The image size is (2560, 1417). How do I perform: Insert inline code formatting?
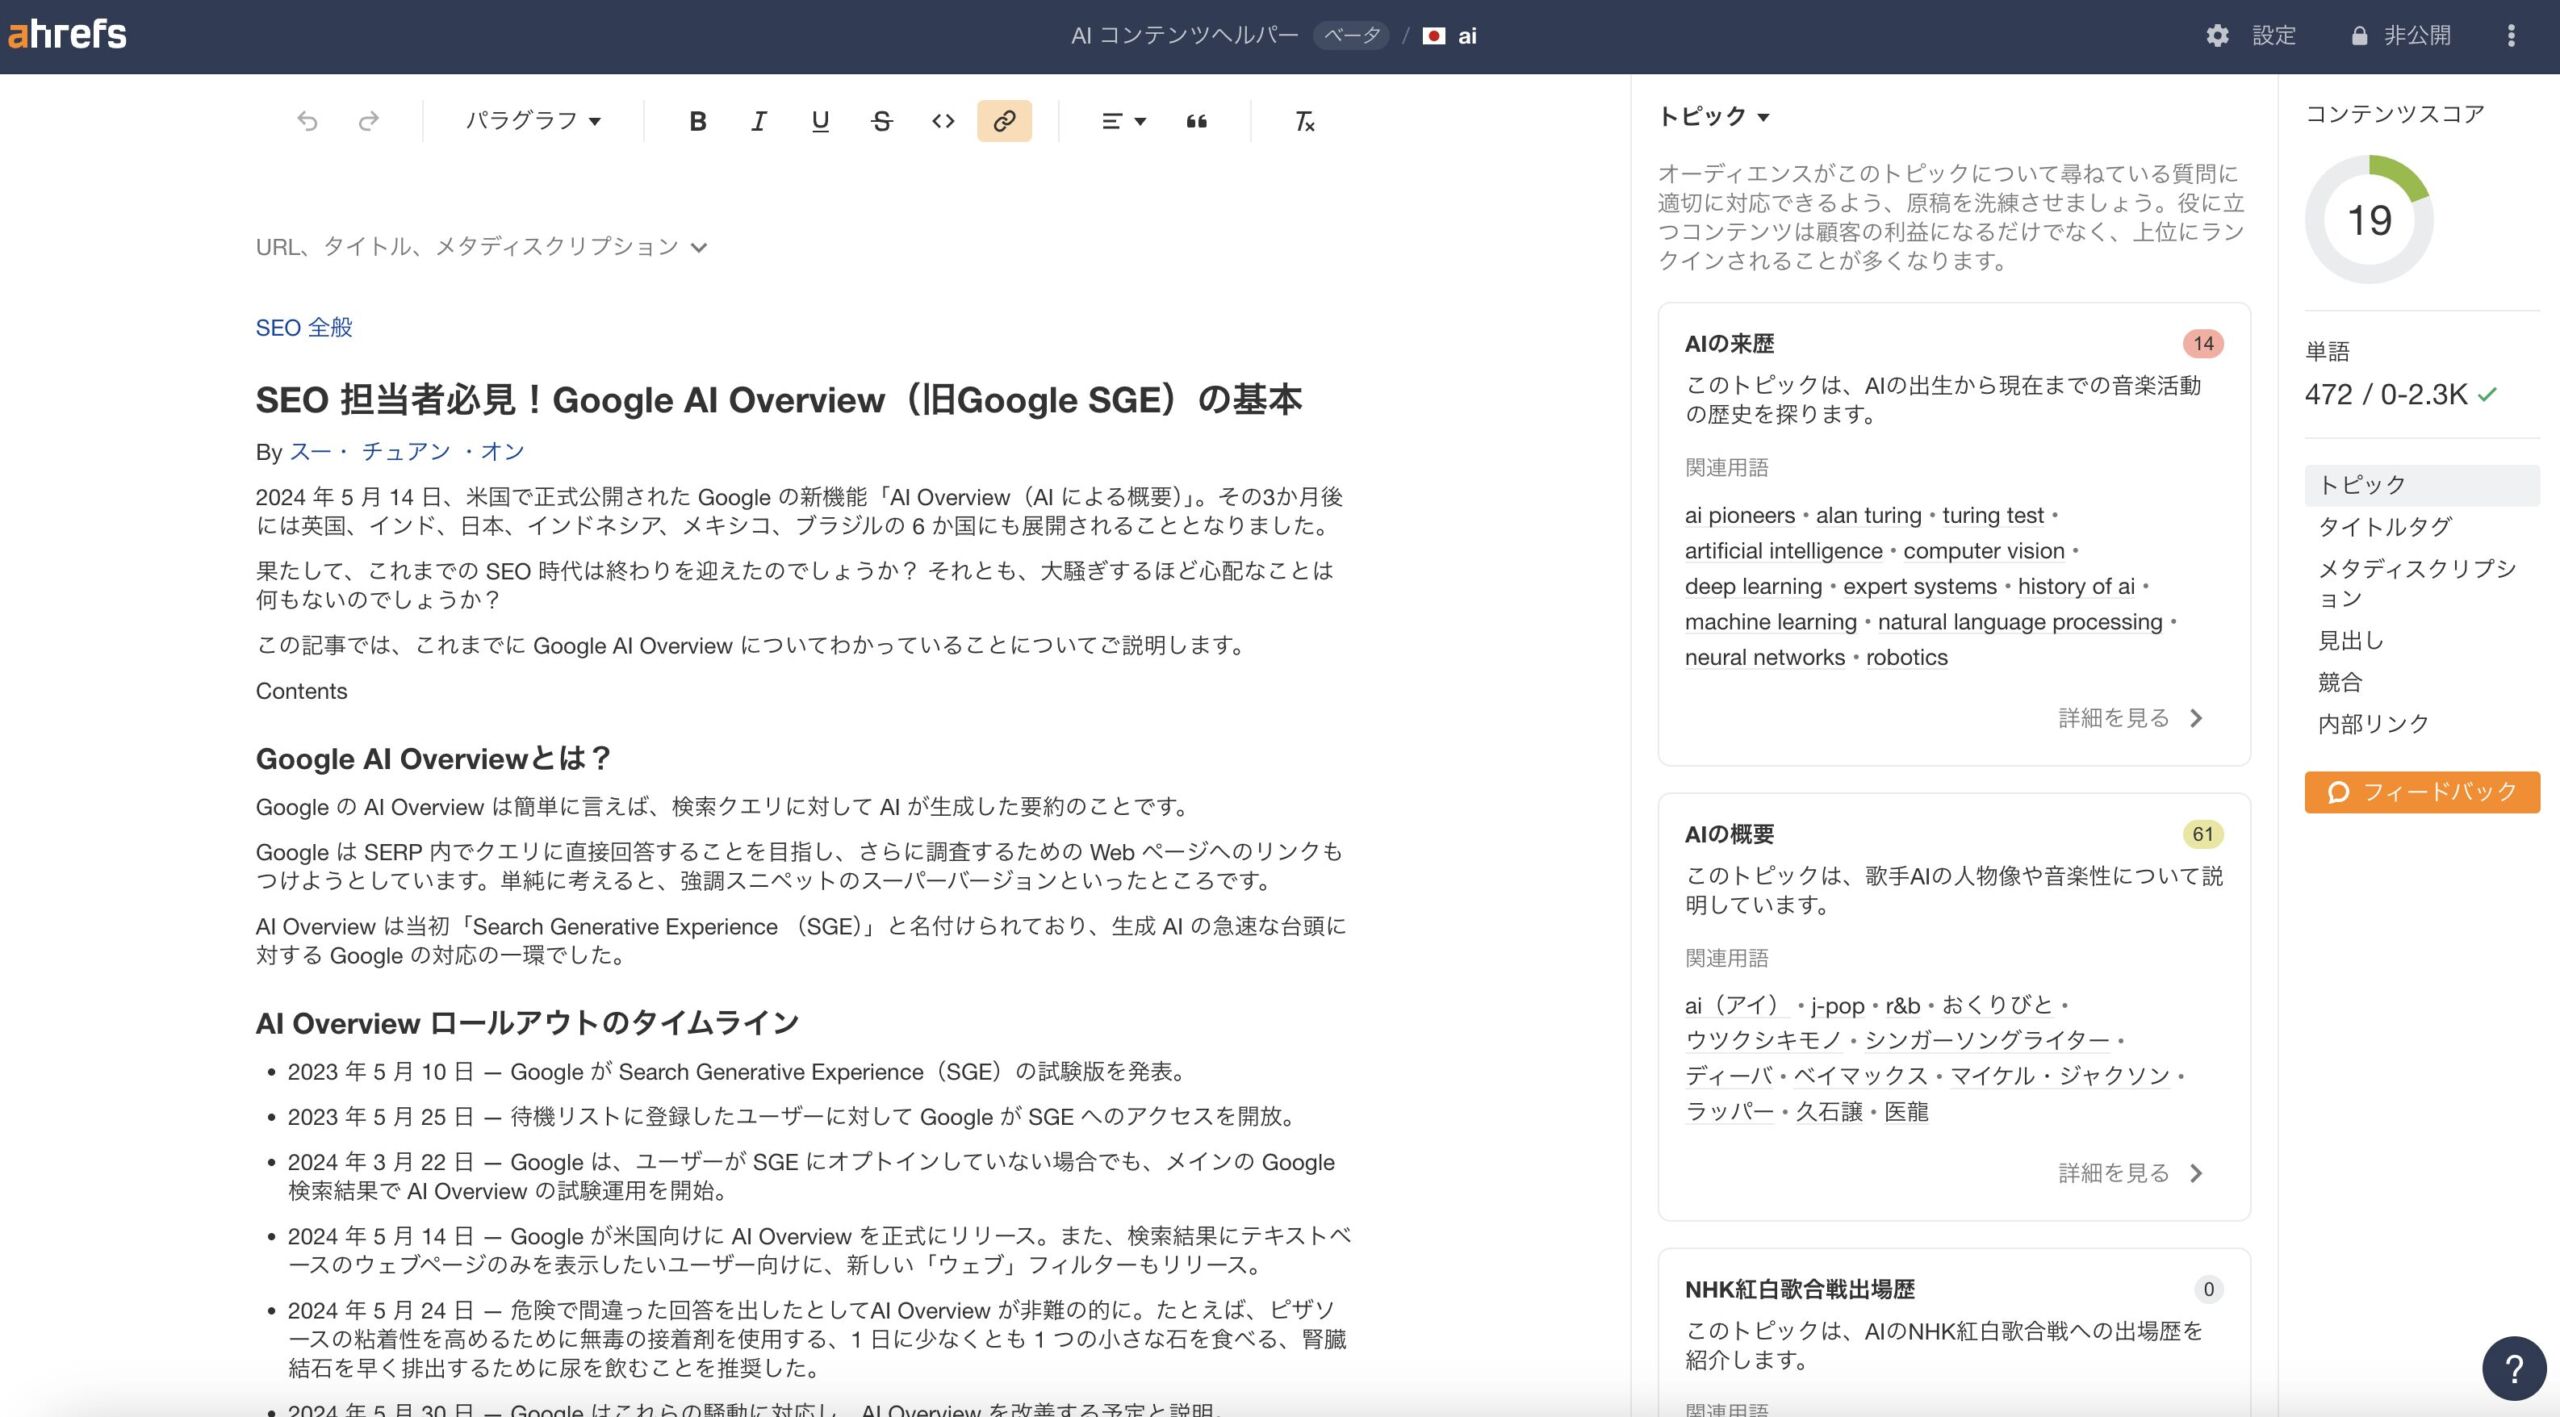click(943, 121)
